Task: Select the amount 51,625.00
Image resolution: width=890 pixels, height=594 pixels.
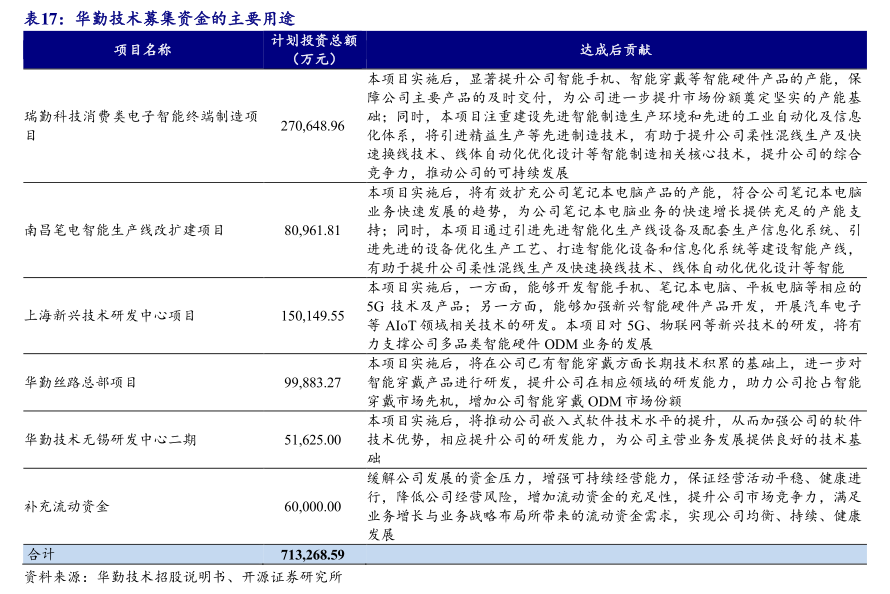Action: pos(312,440)
